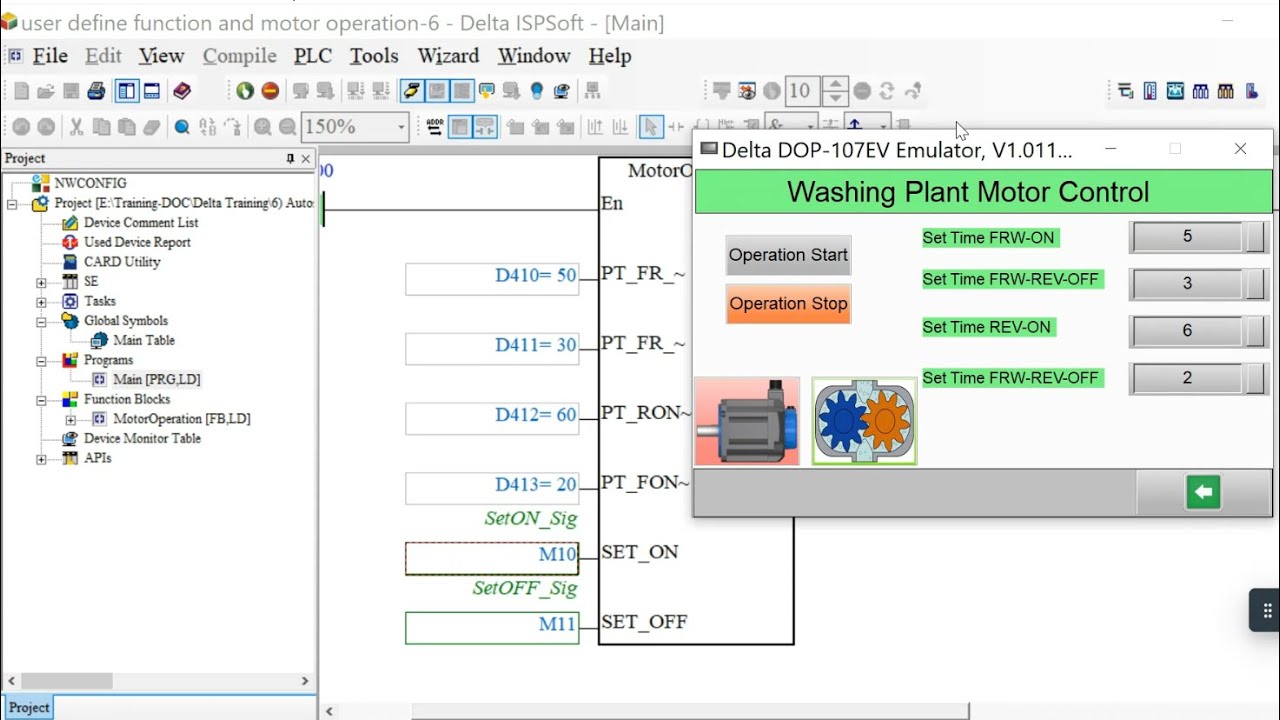Click the Zoom out magnifier icon
This screenshot has height=720, width=1280.
287,127
